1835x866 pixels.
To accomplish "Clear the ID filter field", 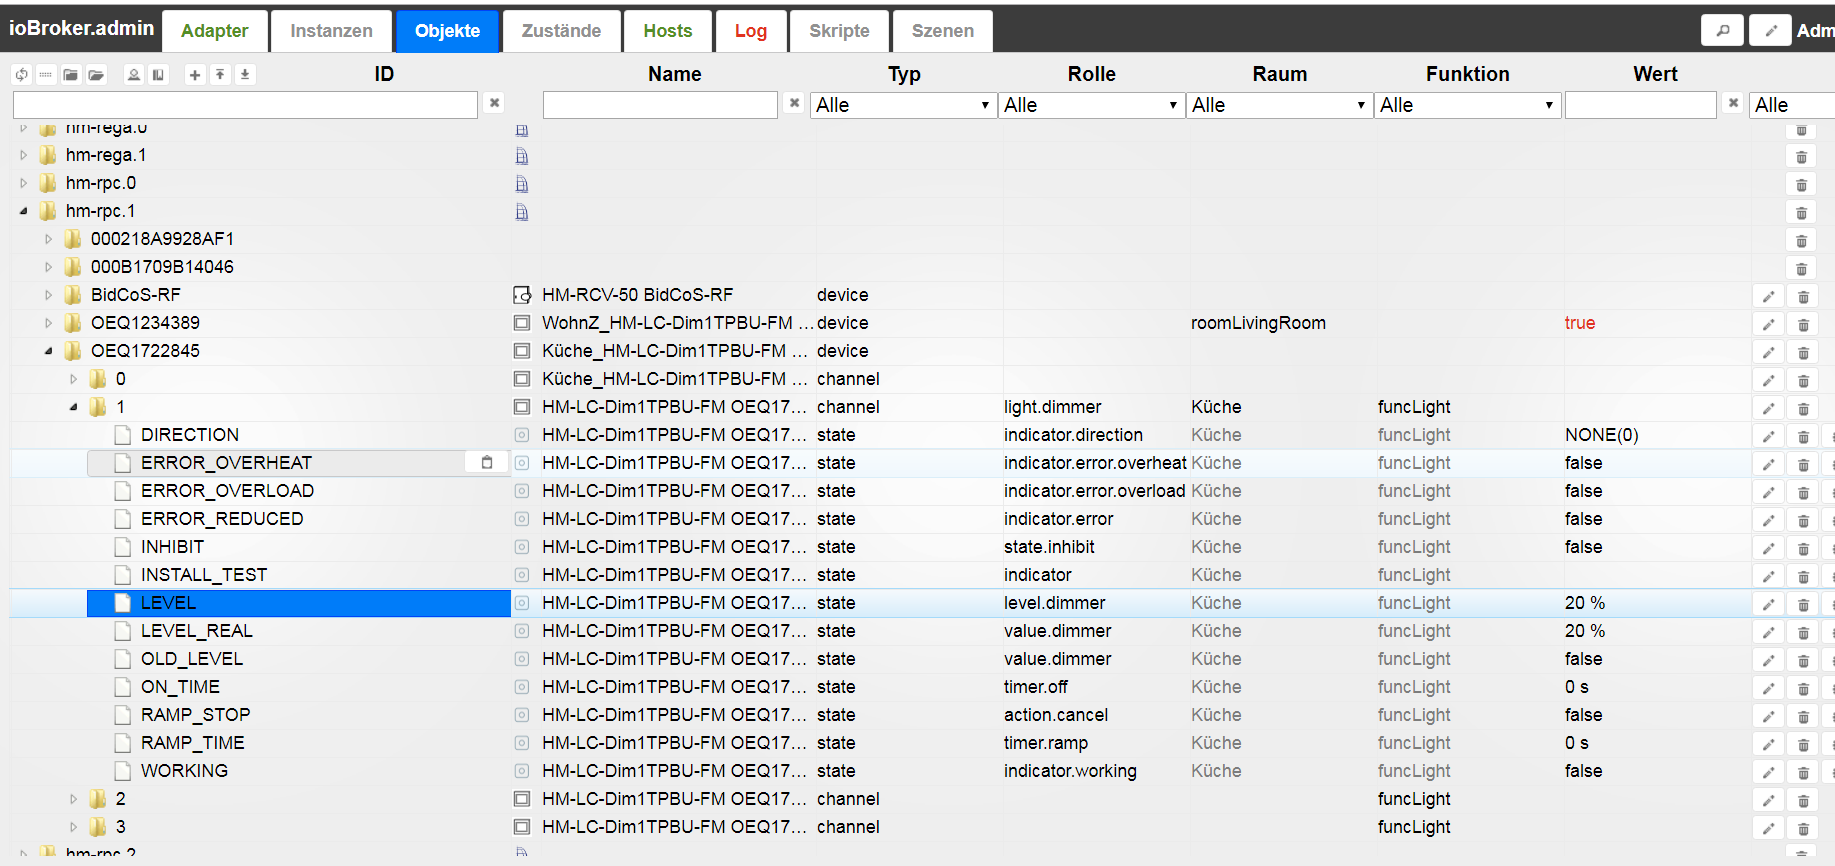I will 494,102.
